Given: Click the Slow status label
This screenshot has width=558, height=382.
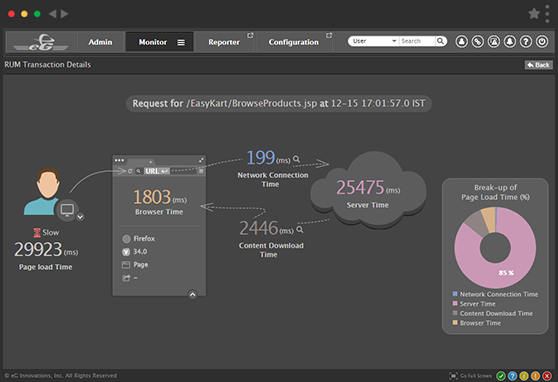Looking at the screenshot, I should pyautogui.click(x=51, y=232).
